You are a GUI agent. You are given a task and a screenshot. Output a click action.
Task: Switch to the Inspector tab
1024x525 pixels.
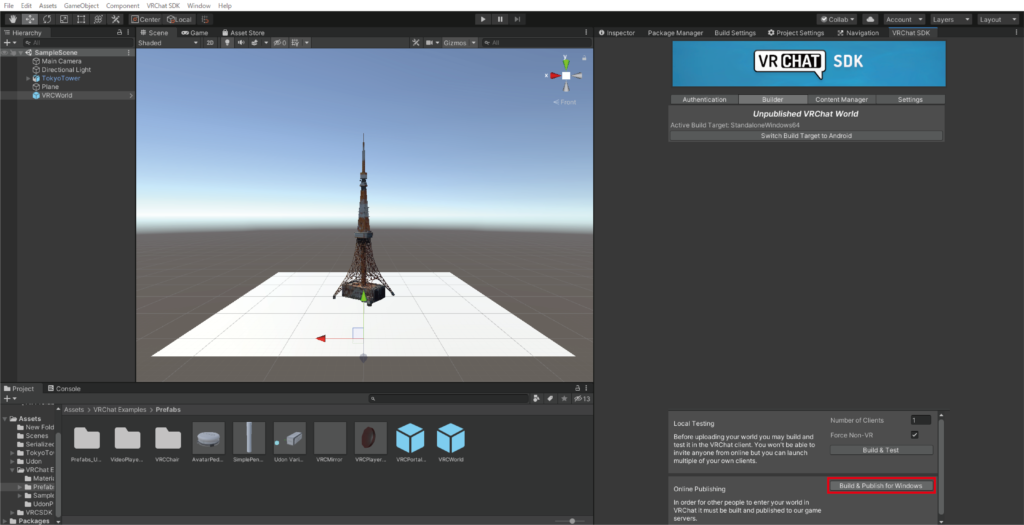(616, 32)
